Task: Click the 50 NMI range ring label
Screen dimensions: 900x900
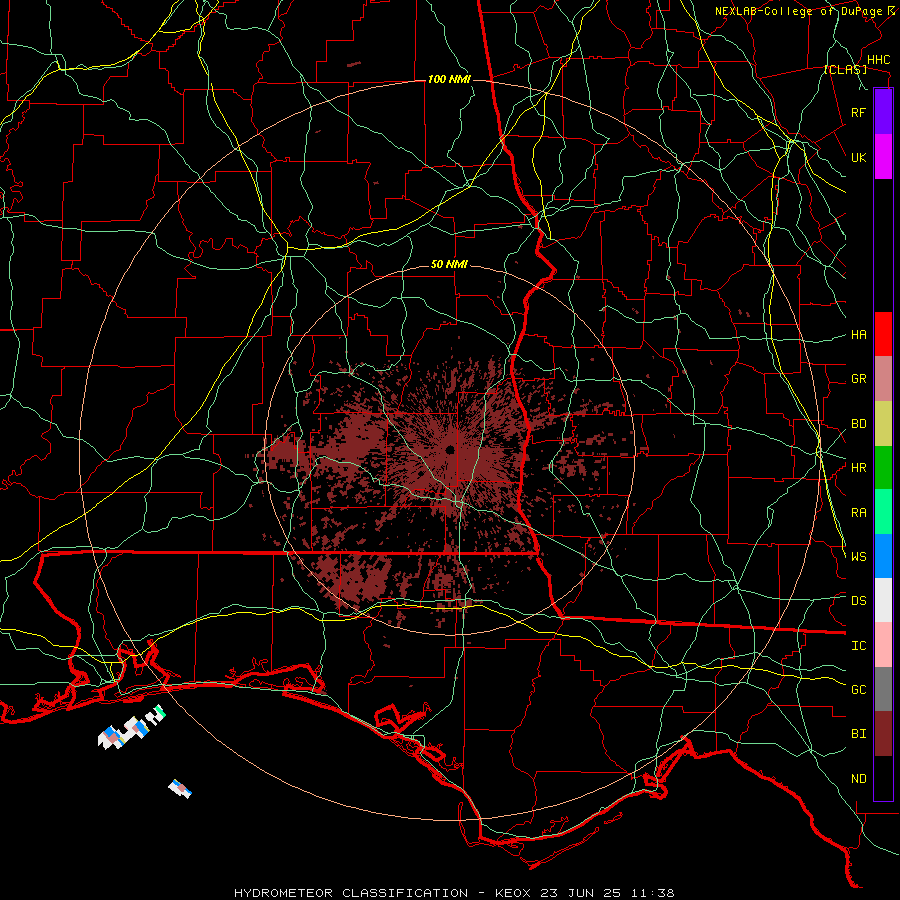Action: [449, 264]
